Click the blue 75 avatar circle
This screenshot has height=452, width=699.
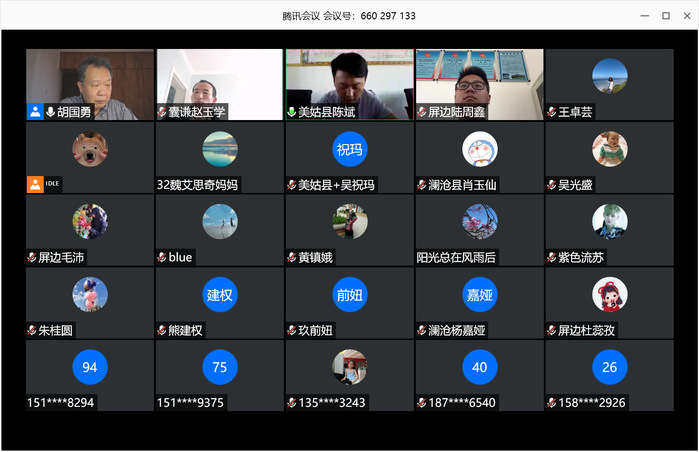(x=220, y=367)
